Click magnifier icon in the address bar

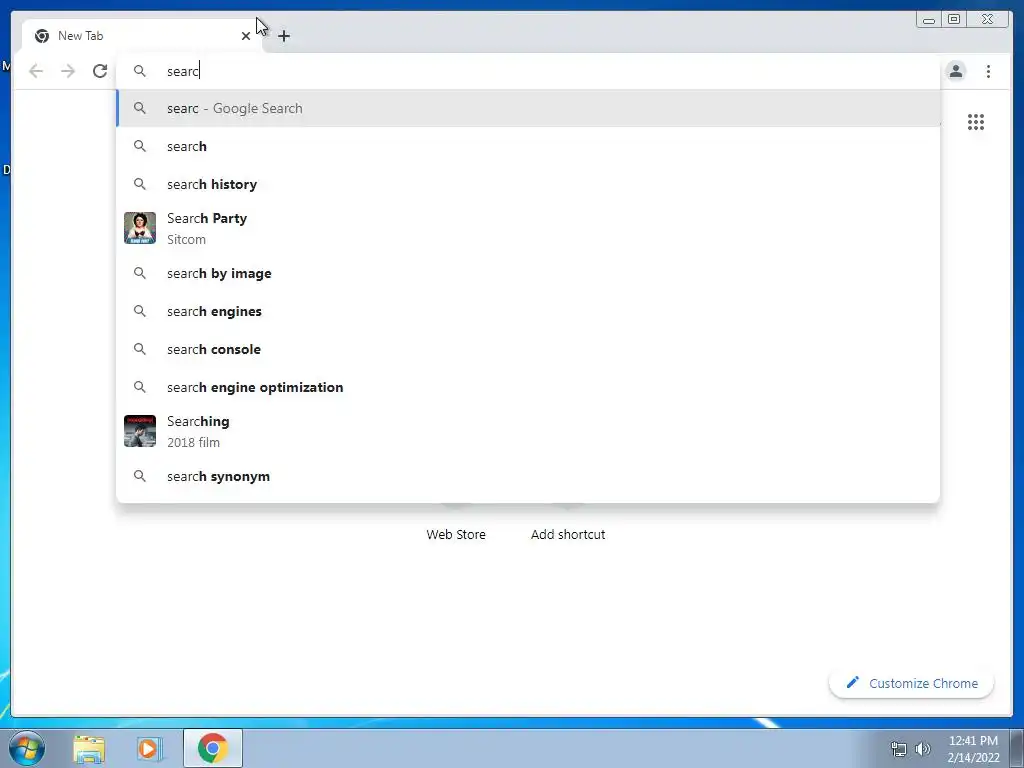click(140, 71)
